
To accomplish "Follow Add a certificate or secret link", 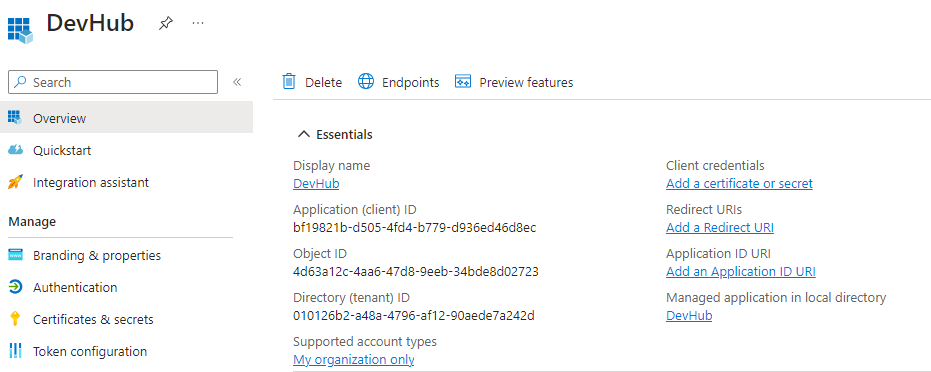I will pyautogui.click(x=739, y=184).
